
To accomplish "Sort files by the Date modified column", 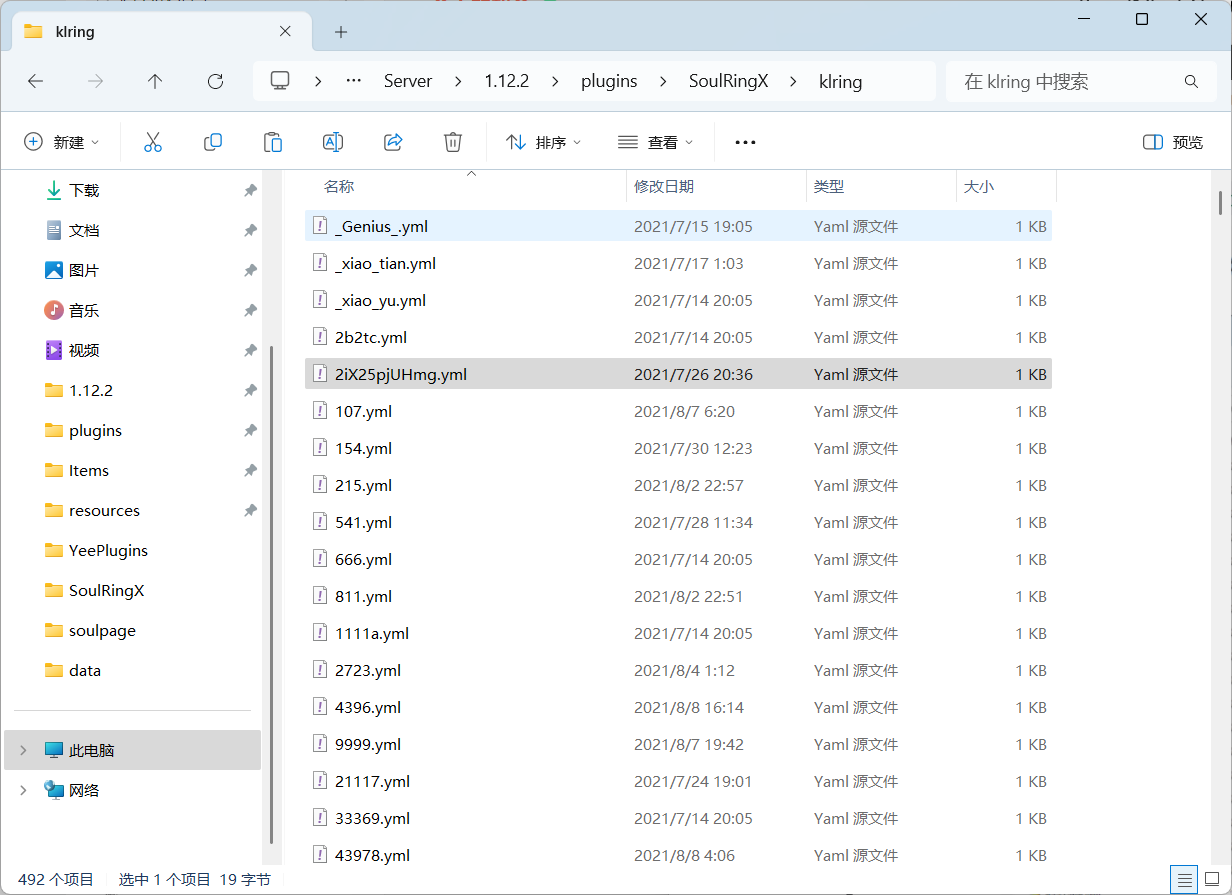I will [664, 186].
